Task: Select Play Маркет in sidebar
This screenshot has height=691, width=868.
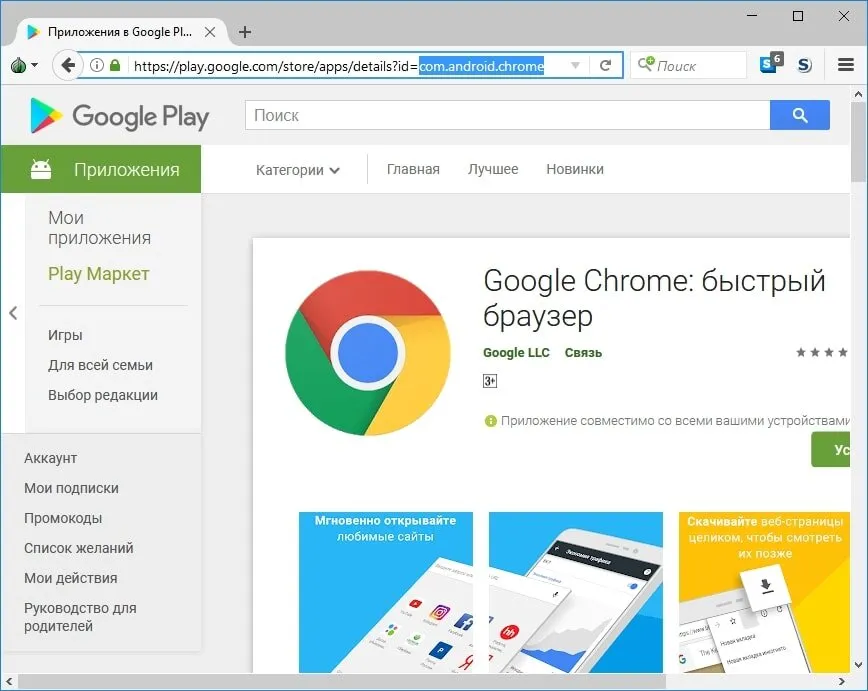Action: (x=99, y=274)
